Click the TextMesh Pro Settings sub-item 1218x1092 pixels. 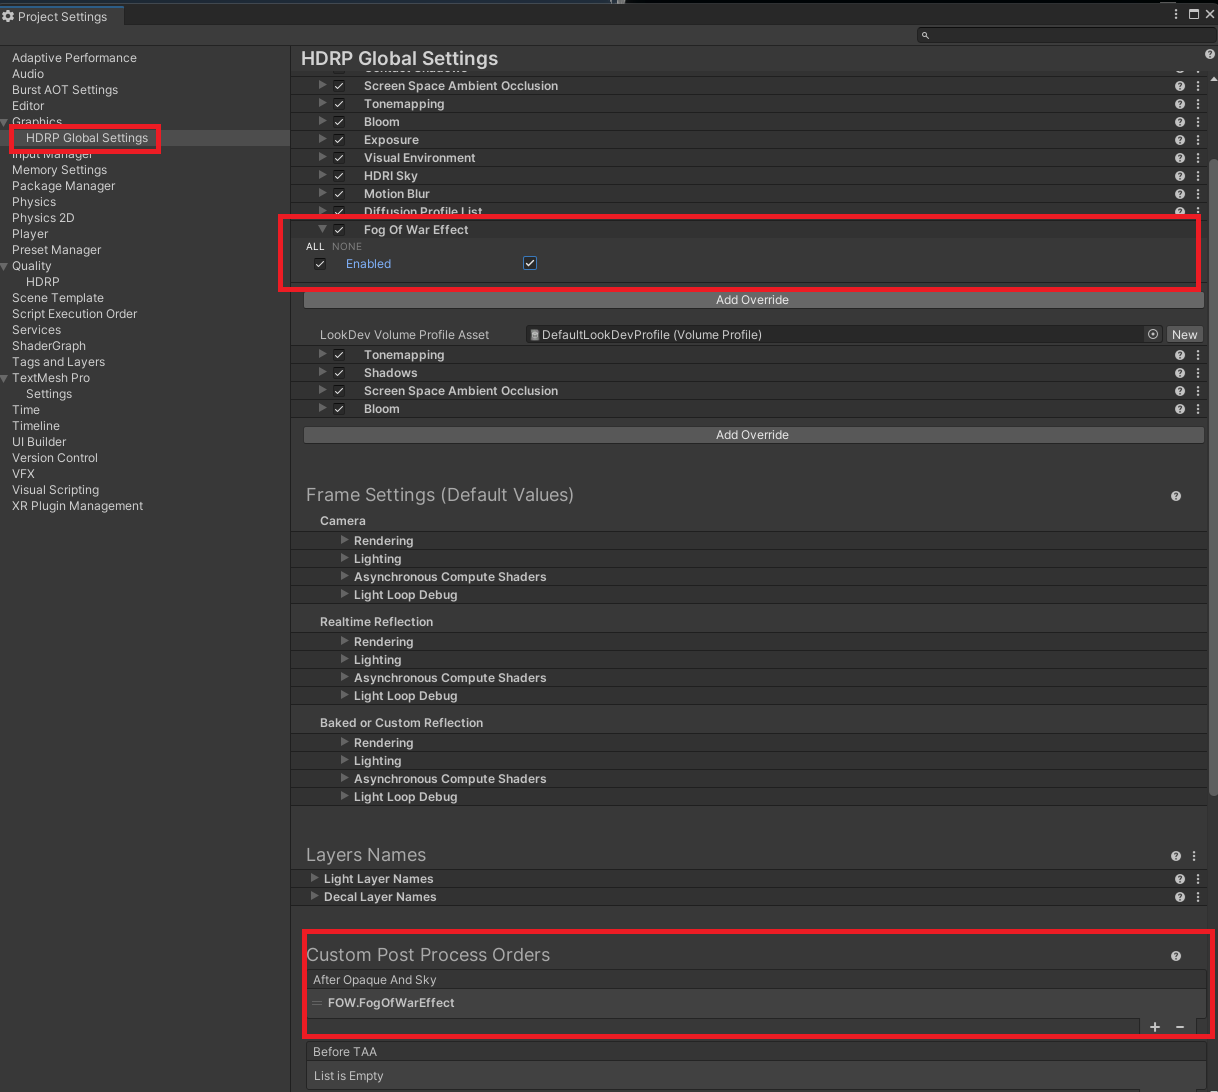pyautogui.click(x=49, y=394)
